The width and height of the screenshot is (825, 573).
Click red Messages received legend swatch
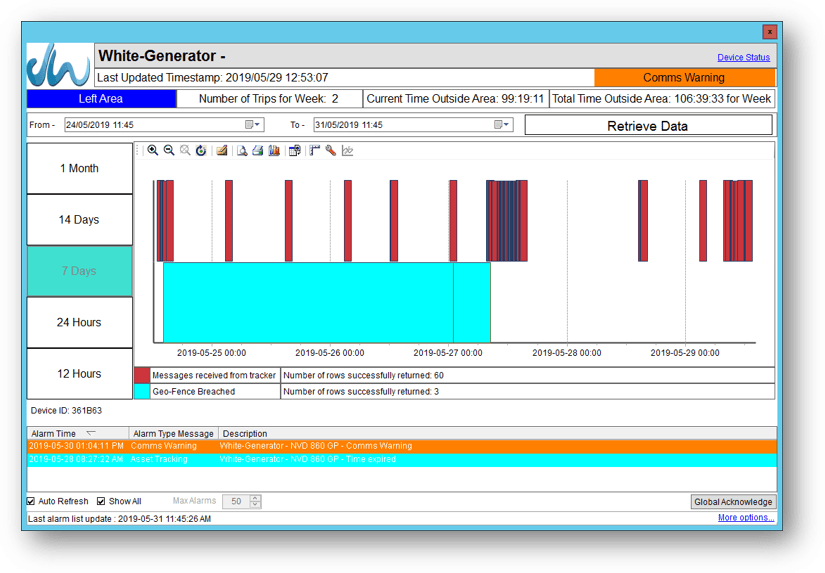click(x=142, y=375)
